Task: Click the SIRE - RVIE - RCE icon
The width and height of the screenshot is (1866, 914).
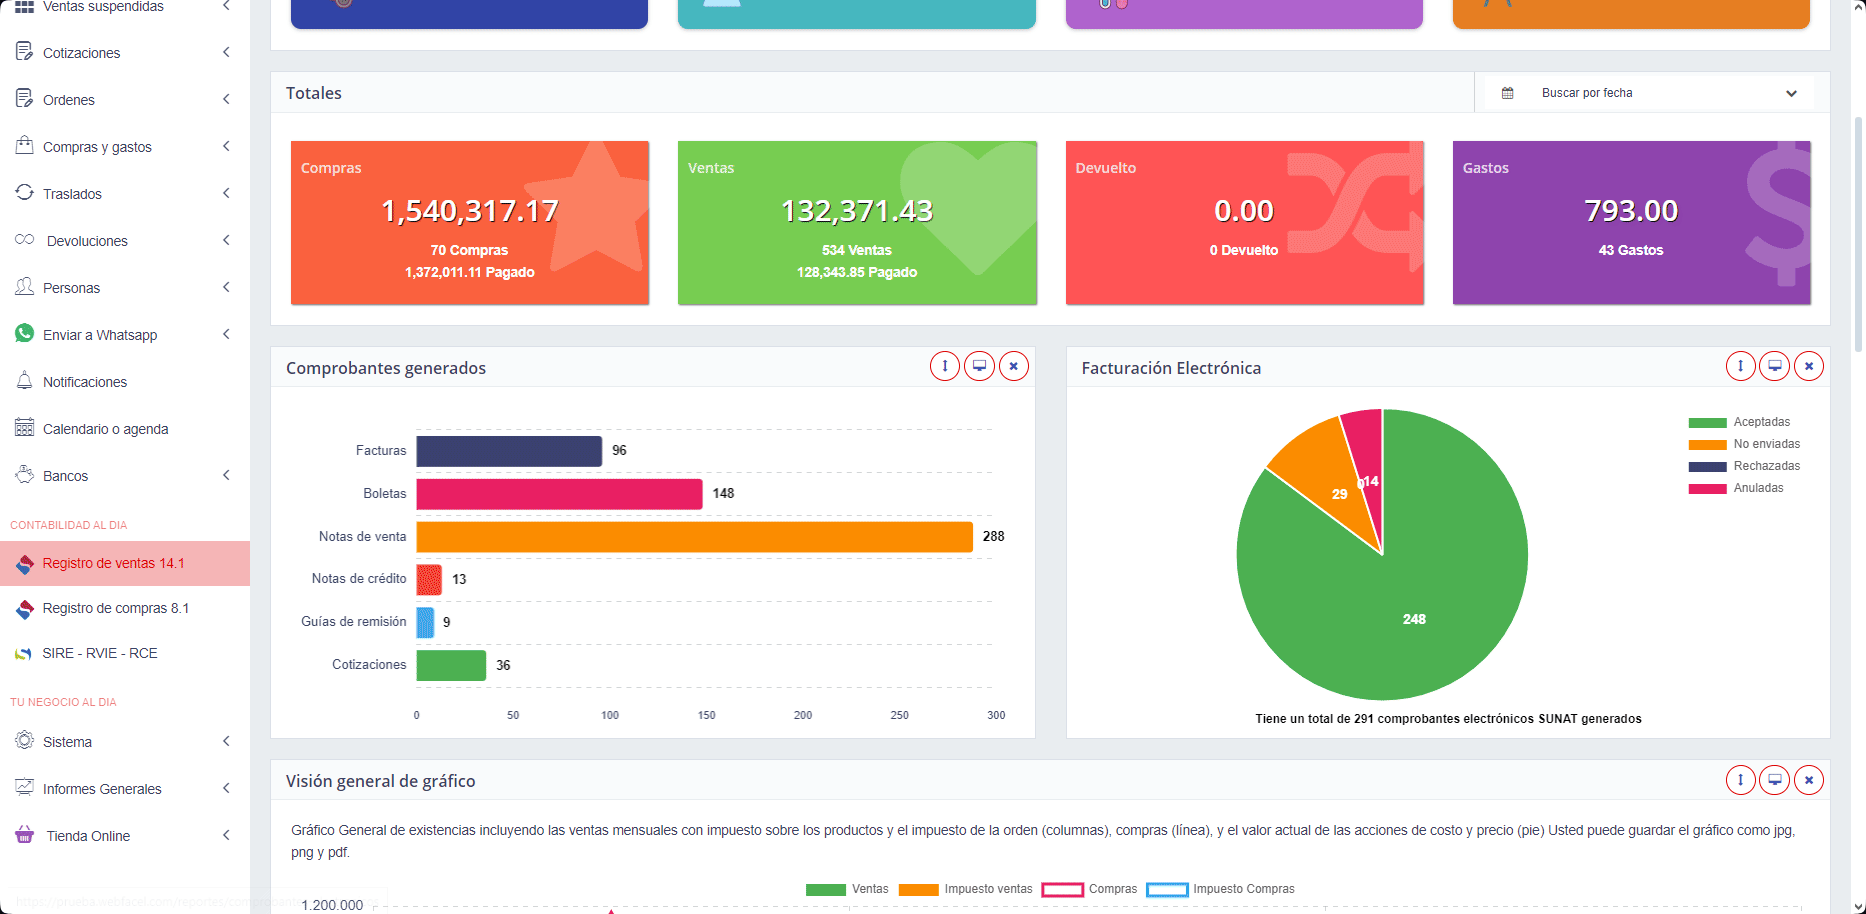Action: [24, 653]
